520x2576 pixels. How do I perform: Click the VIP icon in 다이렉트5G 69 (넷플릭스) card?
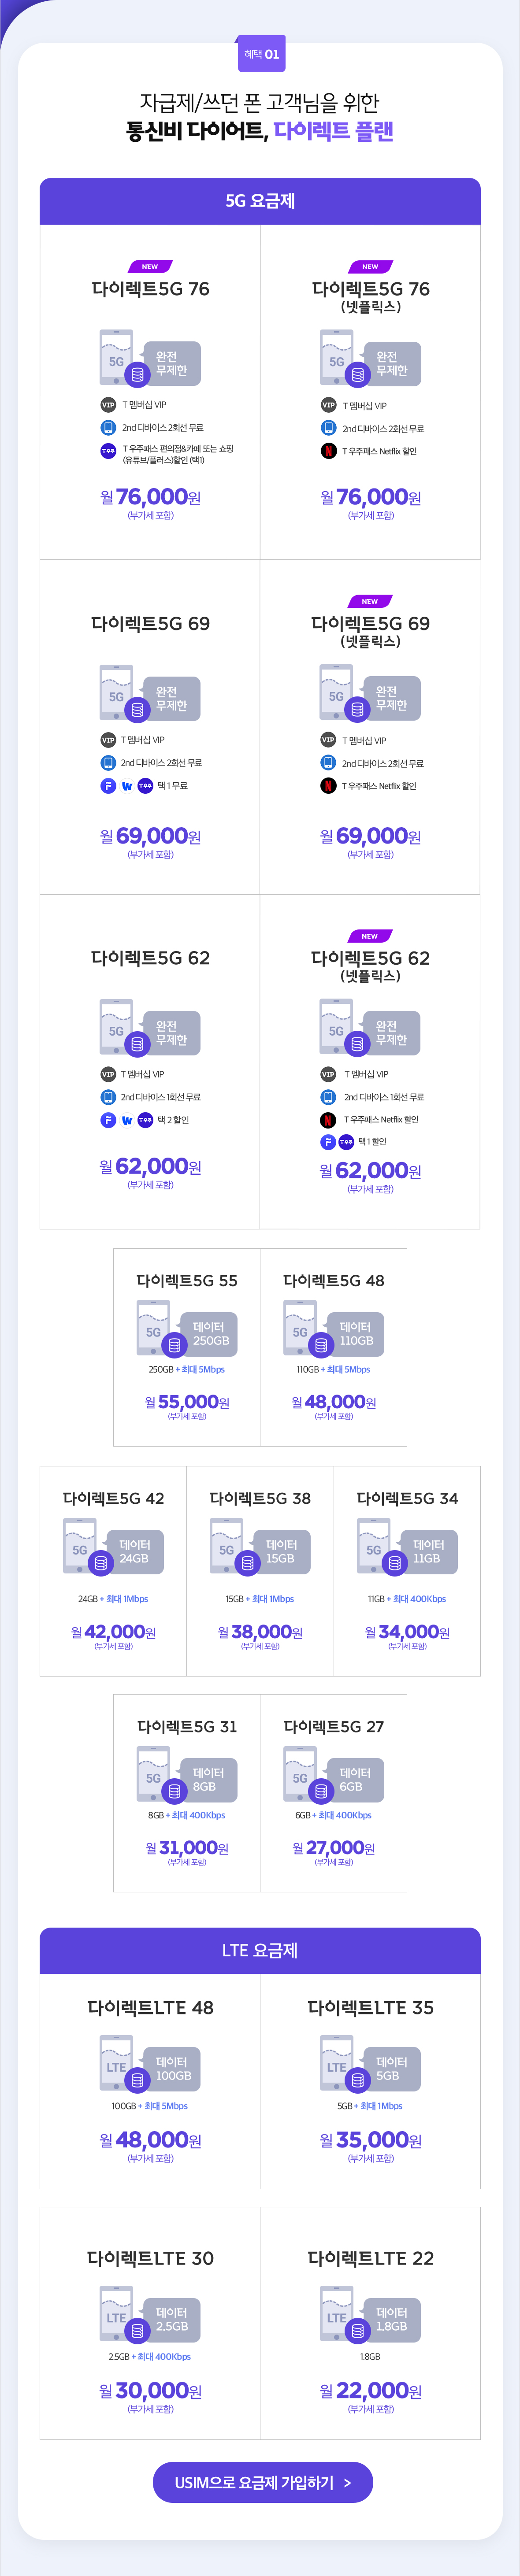click(x=328, y=740)
